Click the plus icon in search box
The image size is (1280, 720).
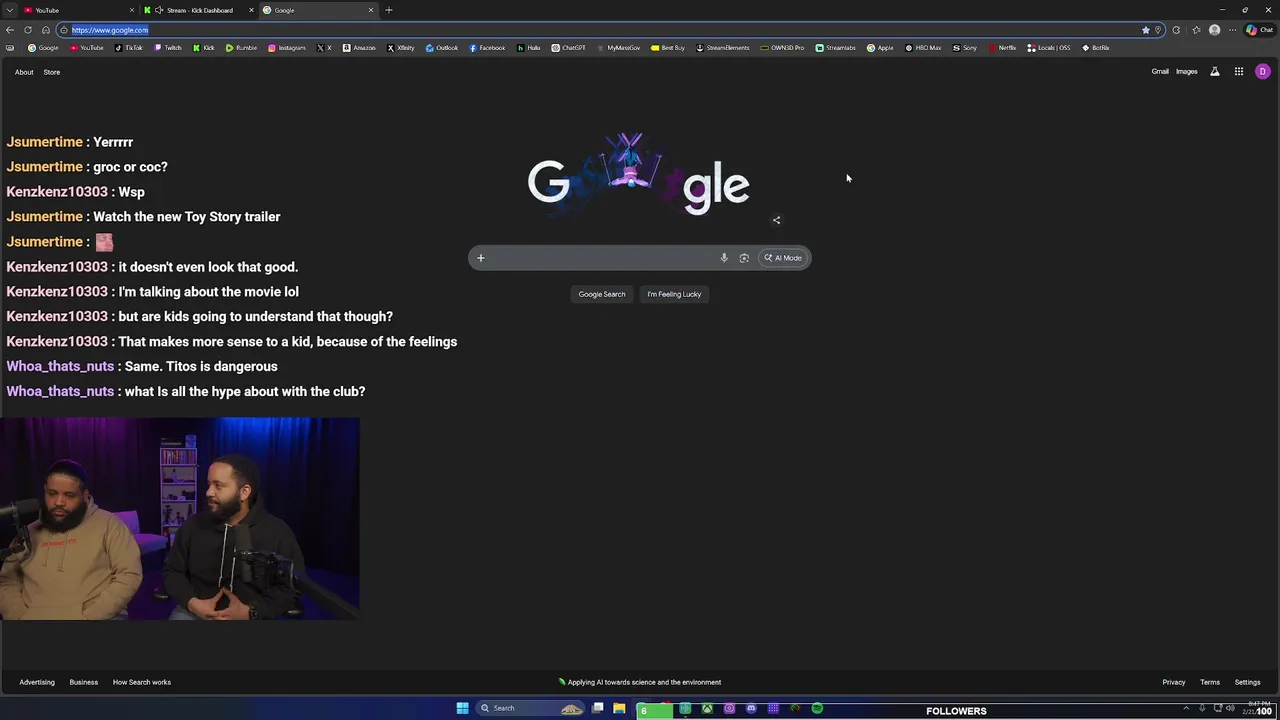(481, 258)
